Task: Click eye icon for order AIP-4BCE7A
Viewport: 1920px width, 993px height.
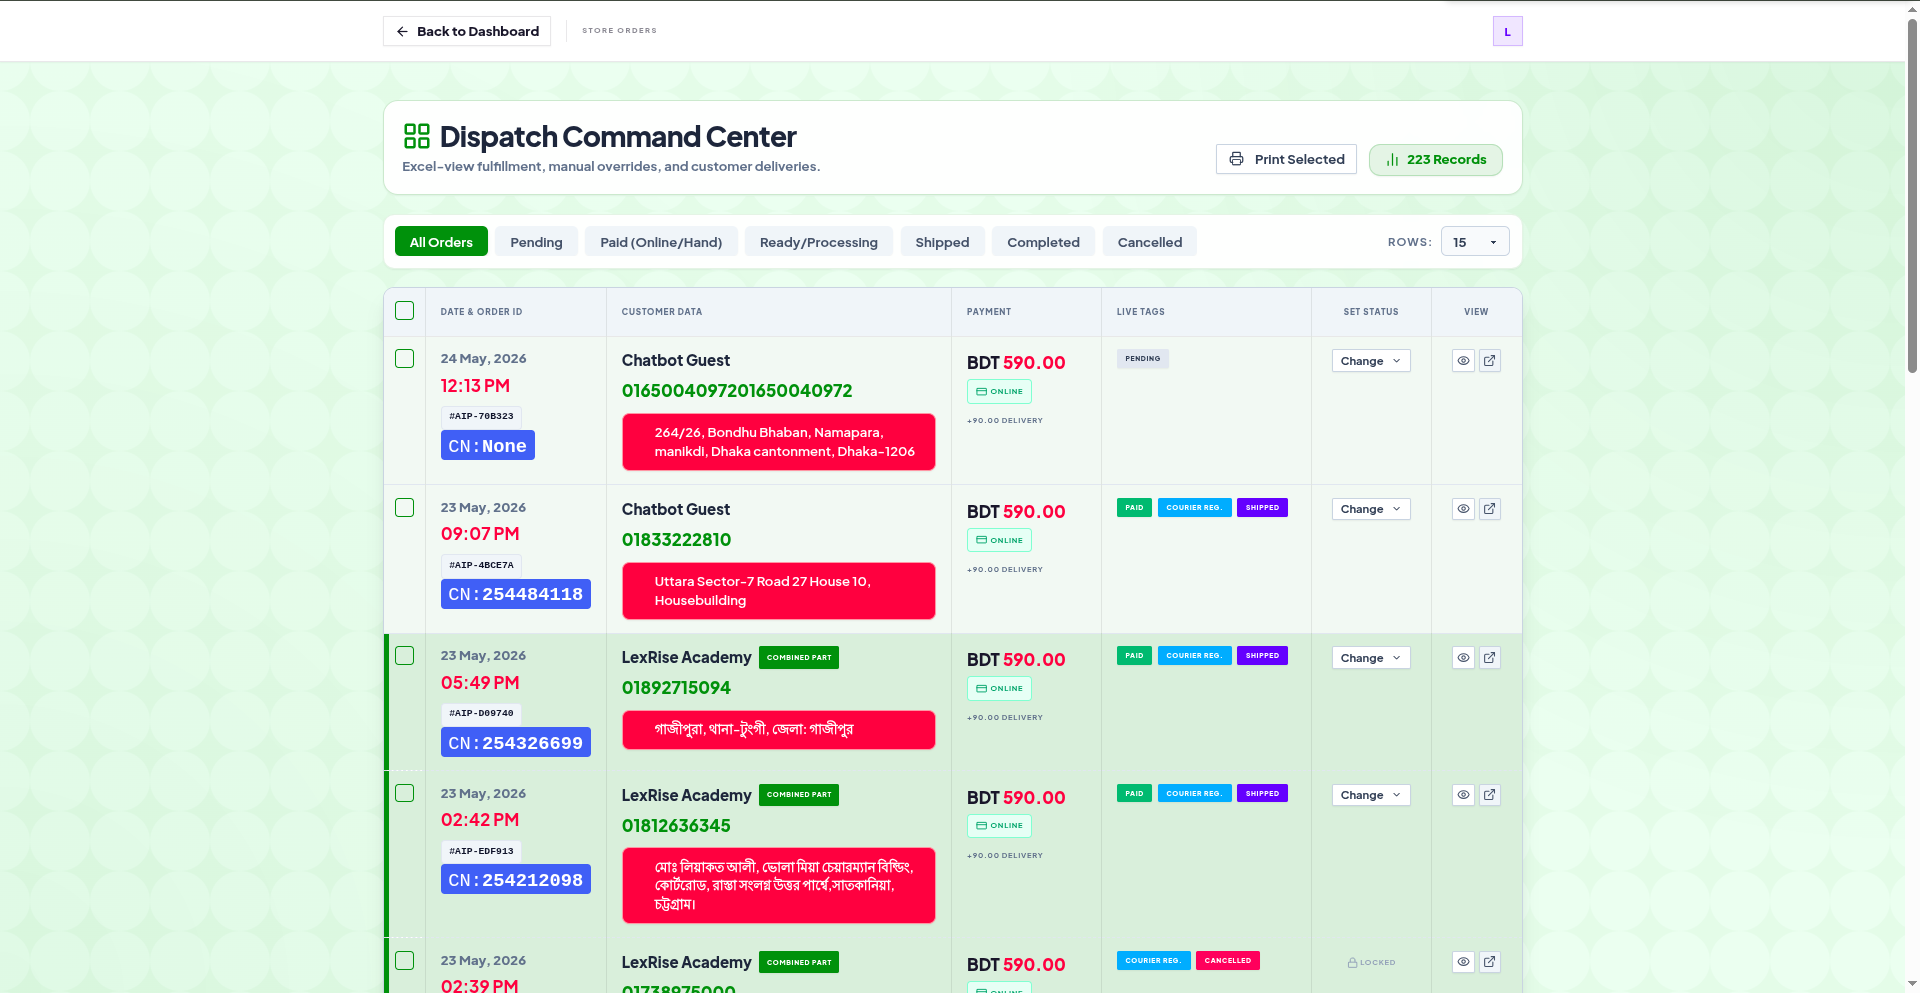Action: pyautogui.click(x=1463, y=509)
